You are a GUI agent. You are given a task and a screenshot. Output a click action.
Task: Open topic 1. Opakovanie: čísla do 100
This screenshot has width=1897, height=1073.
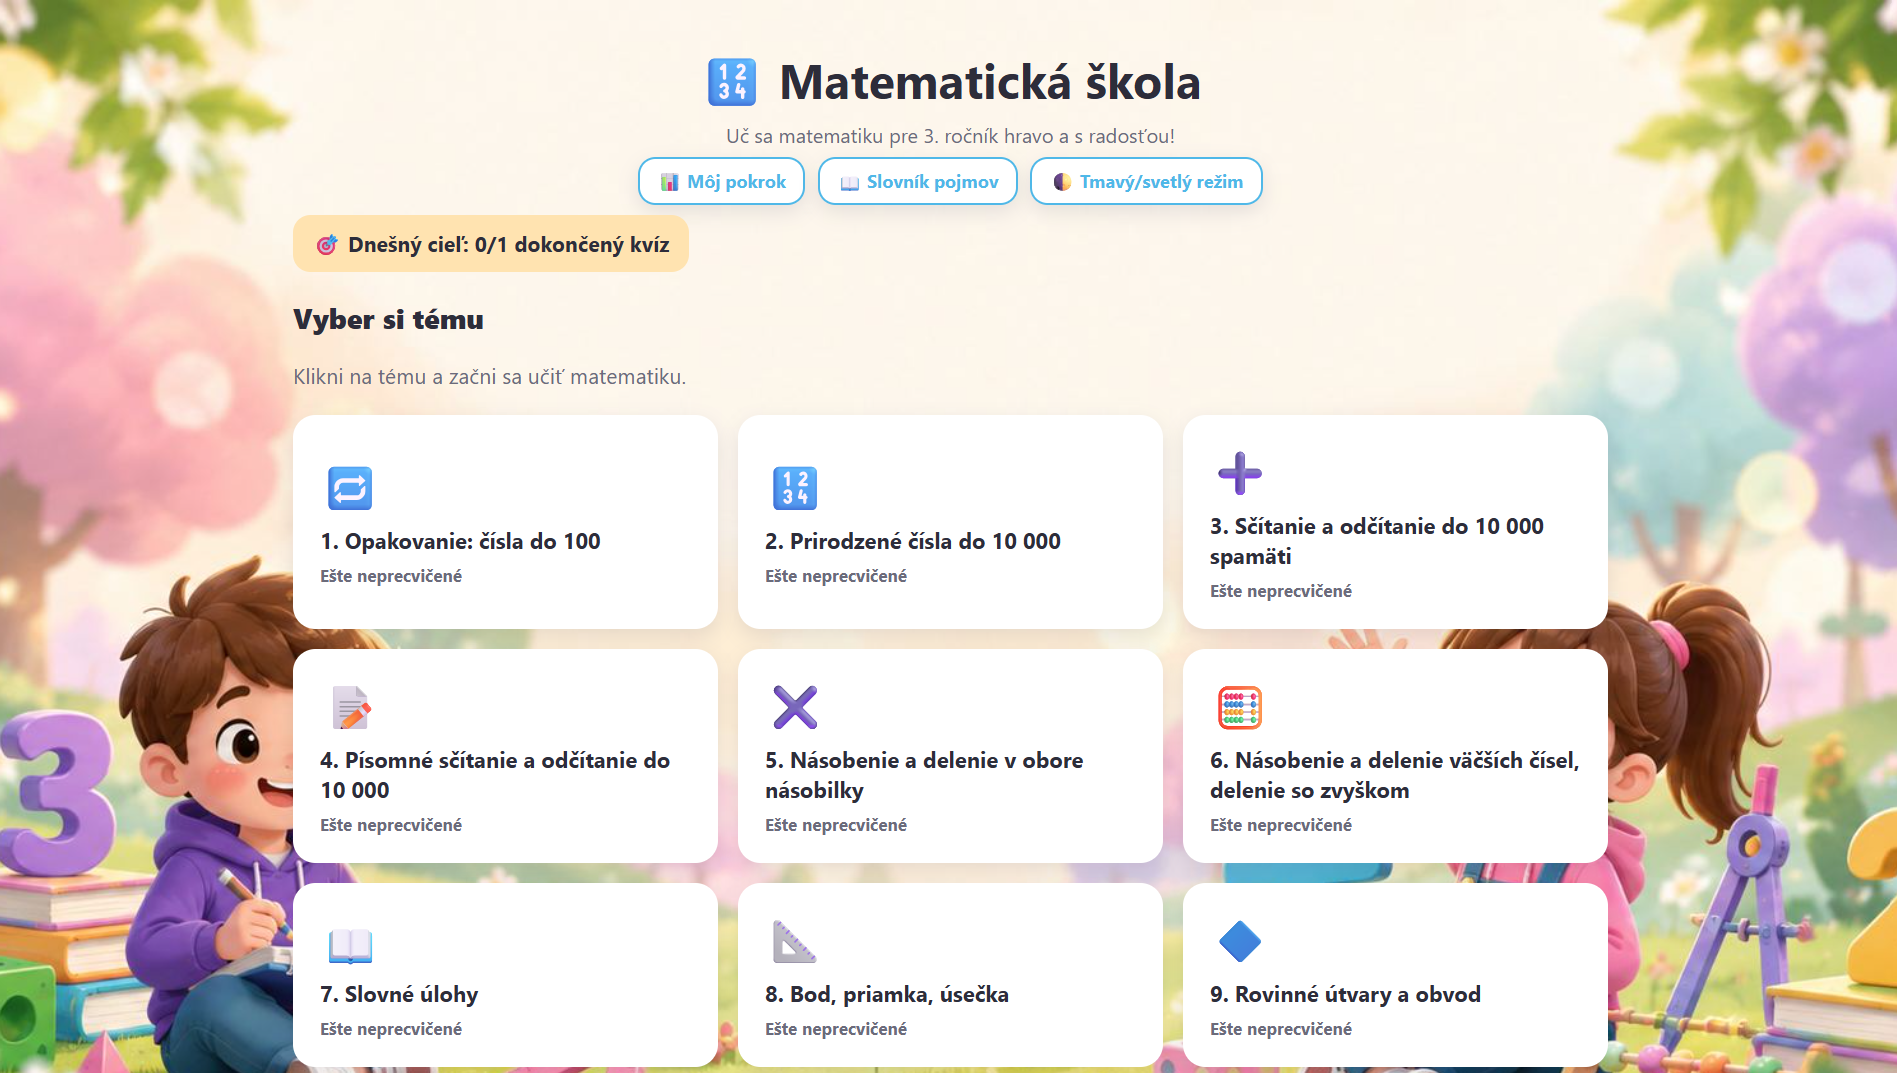pos(505,522)
